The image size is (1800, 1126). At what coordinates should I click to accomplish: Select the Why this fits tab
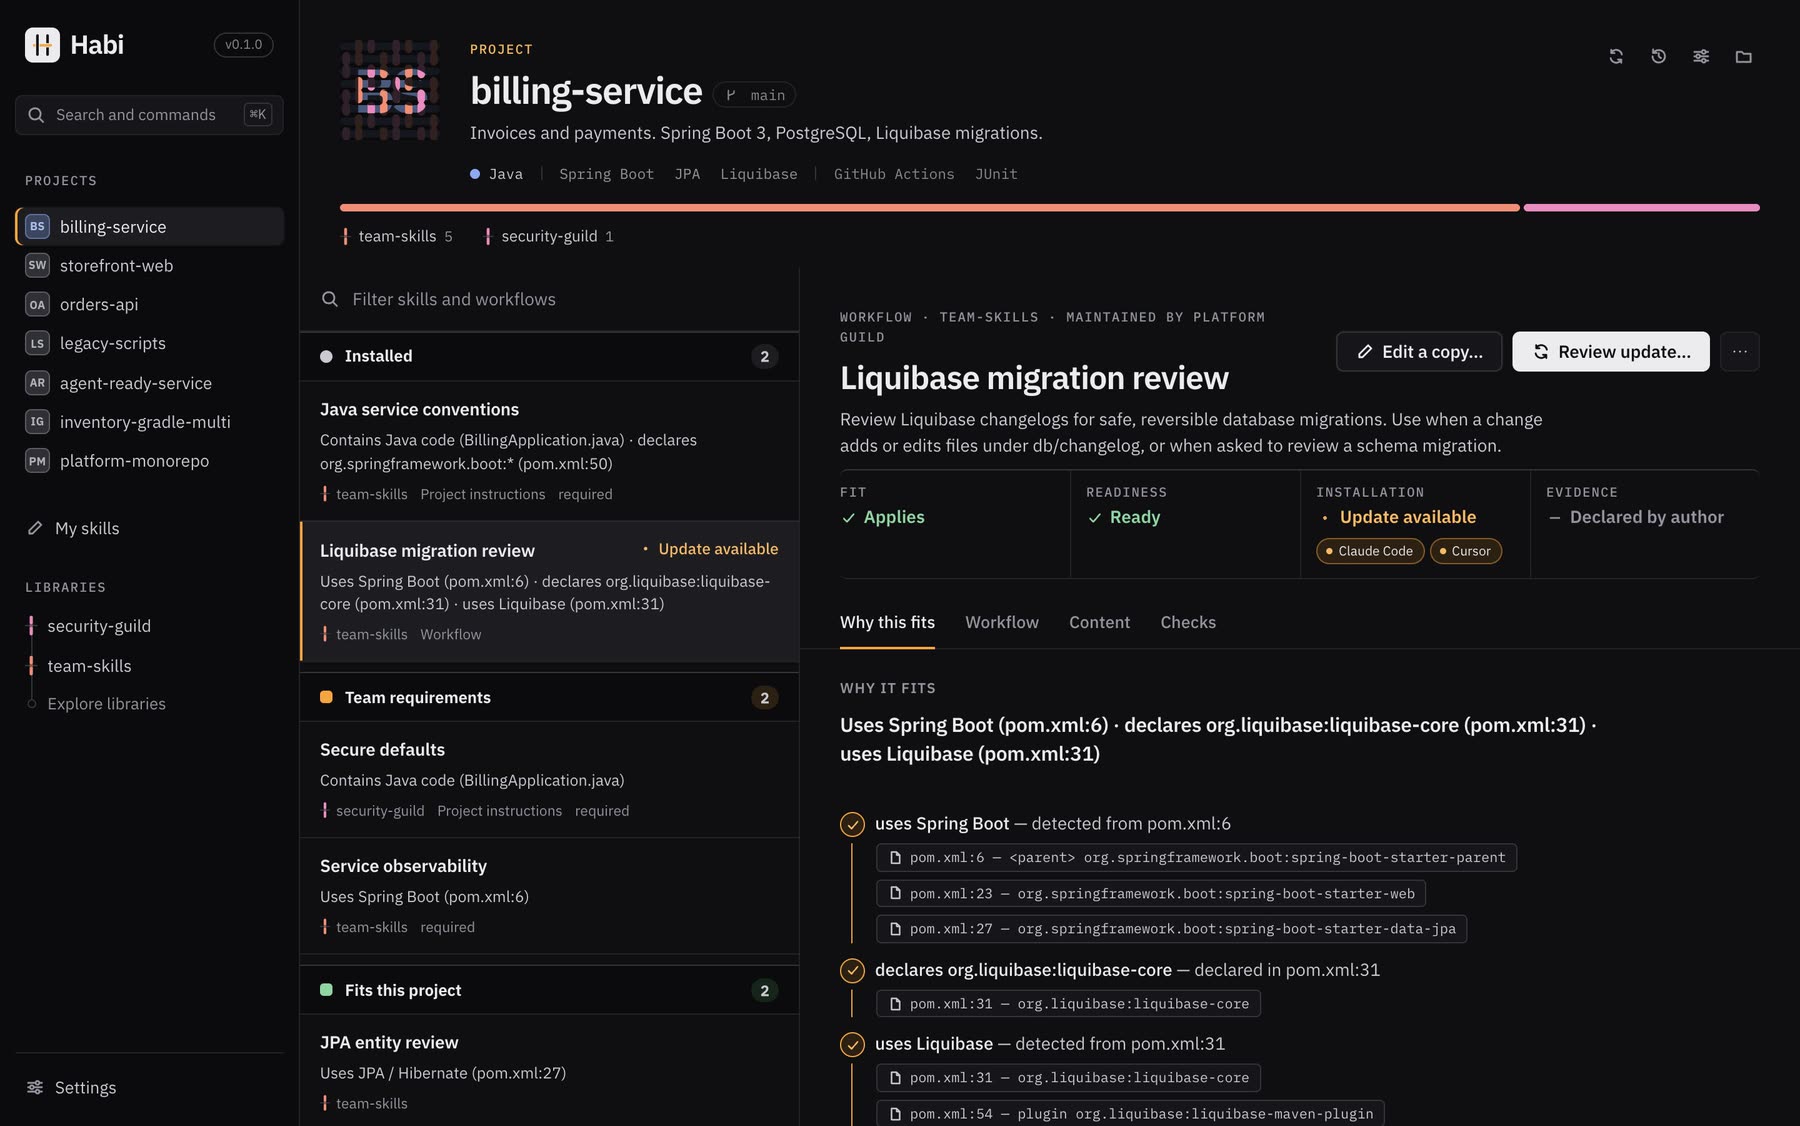pos(887,622)
